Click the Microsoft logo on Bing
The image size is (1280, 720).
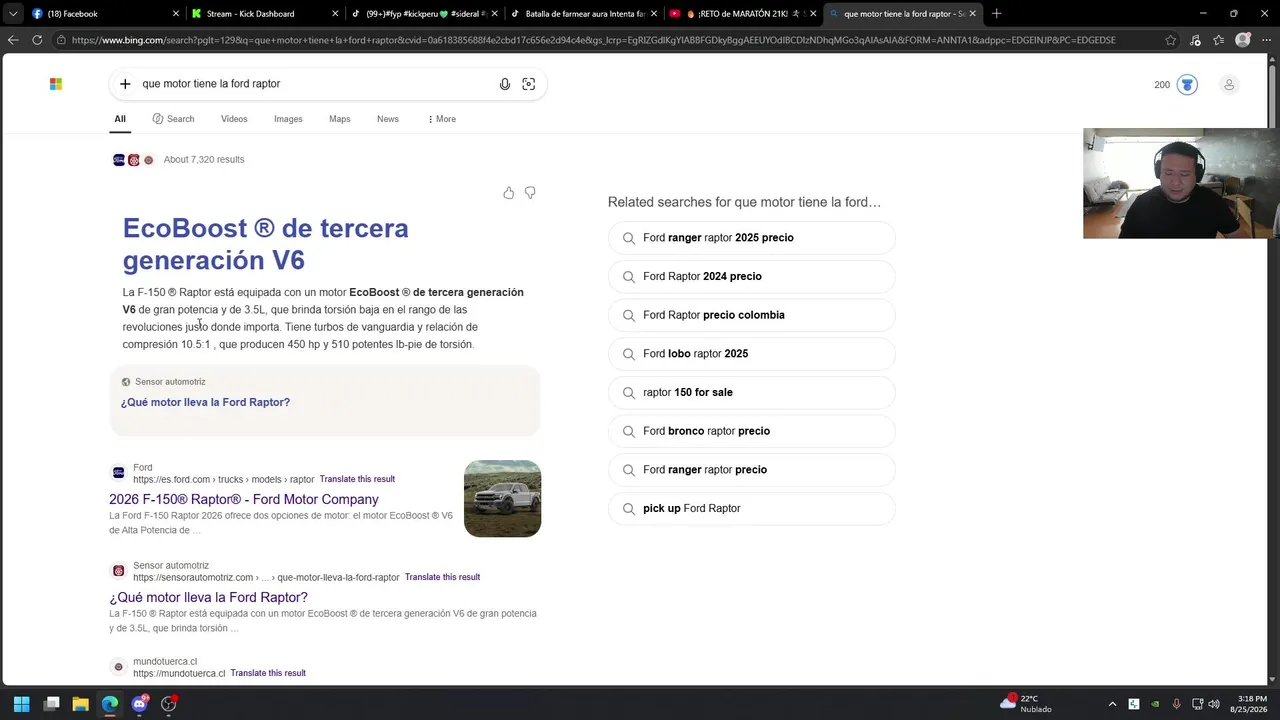pyautogui.click(x=56, y=84)
